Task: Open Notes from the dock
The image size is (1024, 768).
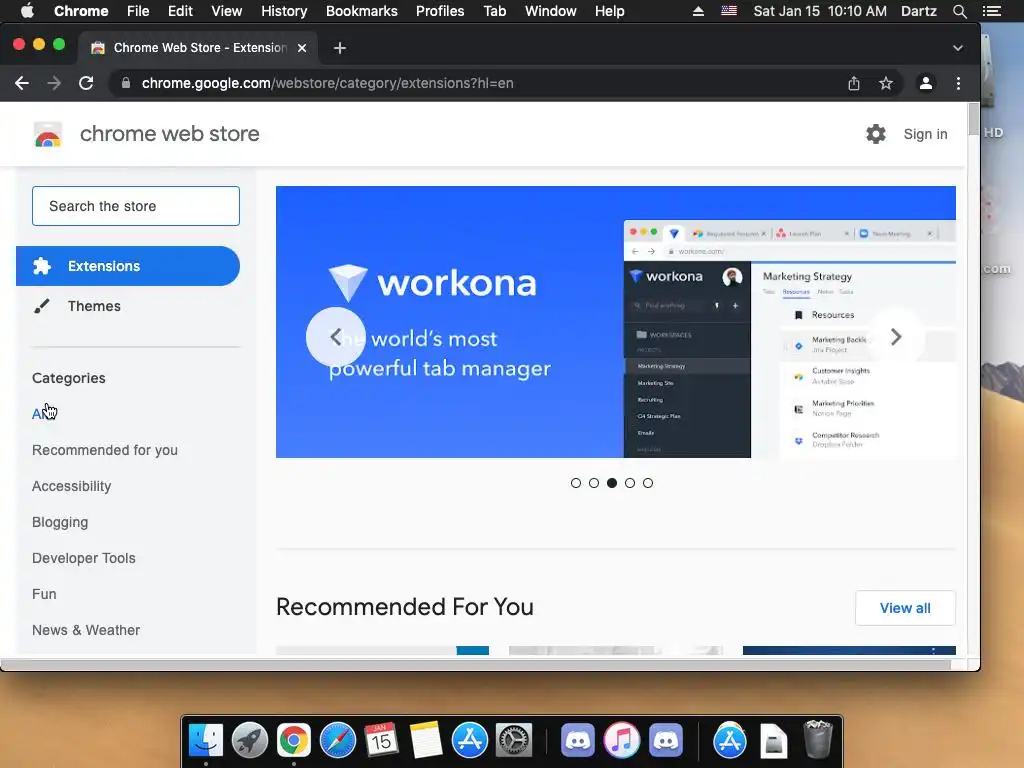Action: point(426,740)
